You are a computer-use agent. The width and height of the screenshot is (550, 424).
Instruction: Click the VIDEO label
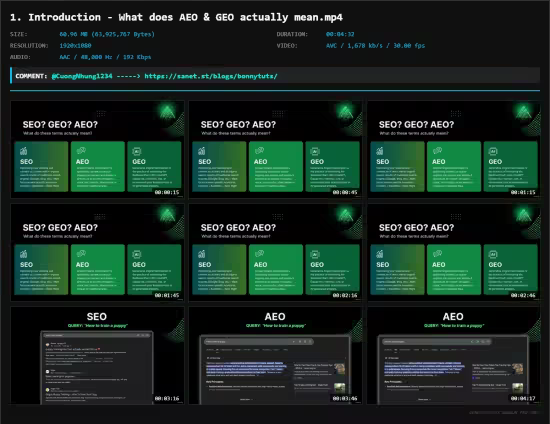pos(287,46)
